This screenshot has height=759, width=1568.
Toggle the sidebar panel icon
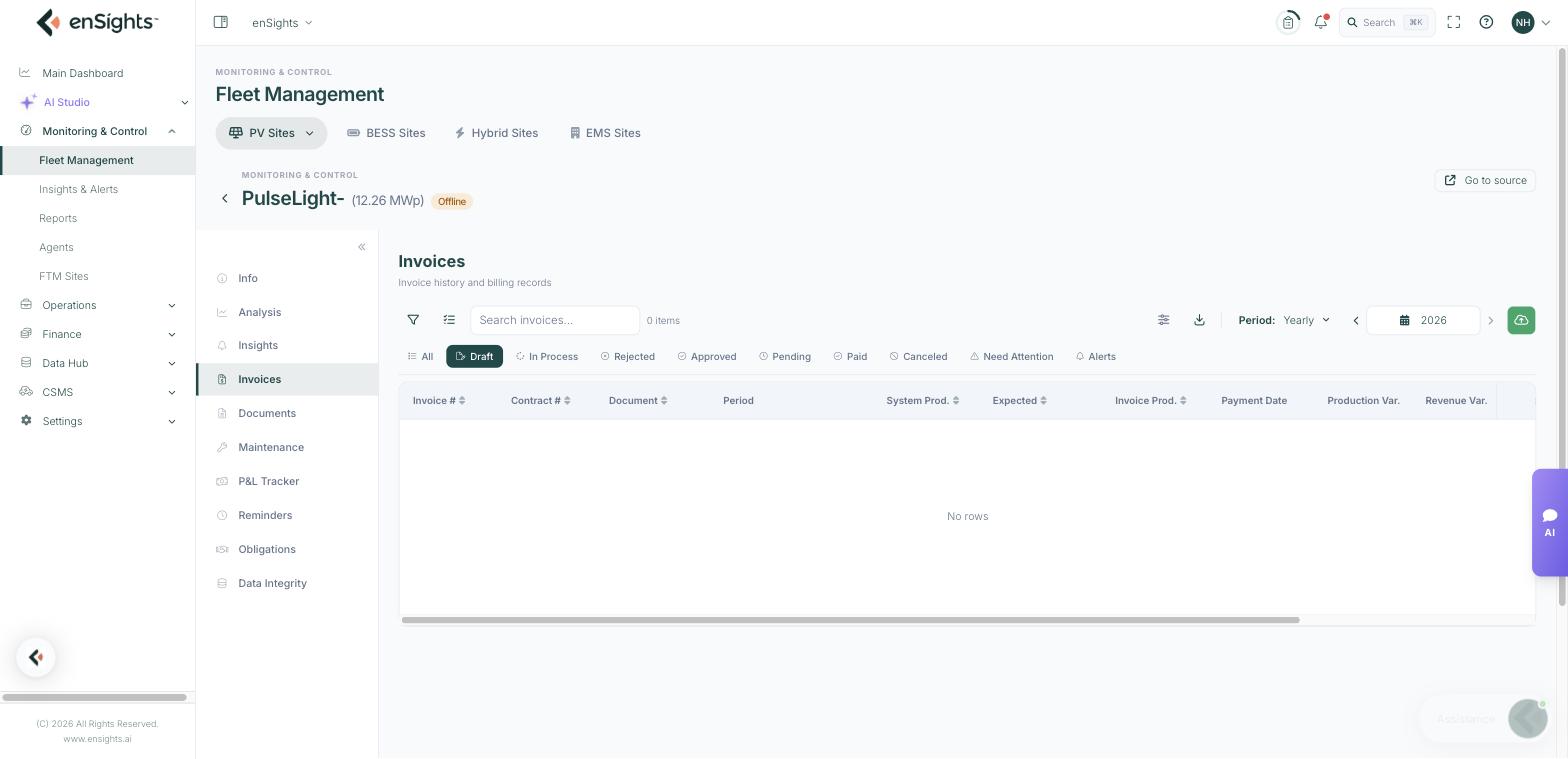click(221, 22)
